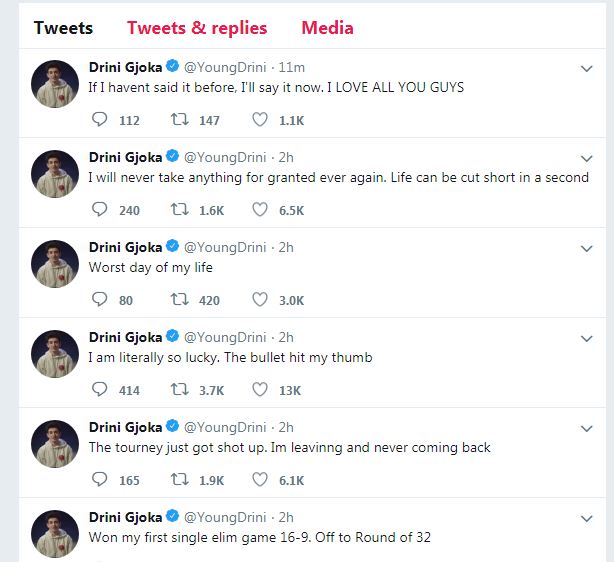The image size is (614, 562).
Task: Click the profile picture beside "Worst day of my life"
Action: click(x=55, y=265)
